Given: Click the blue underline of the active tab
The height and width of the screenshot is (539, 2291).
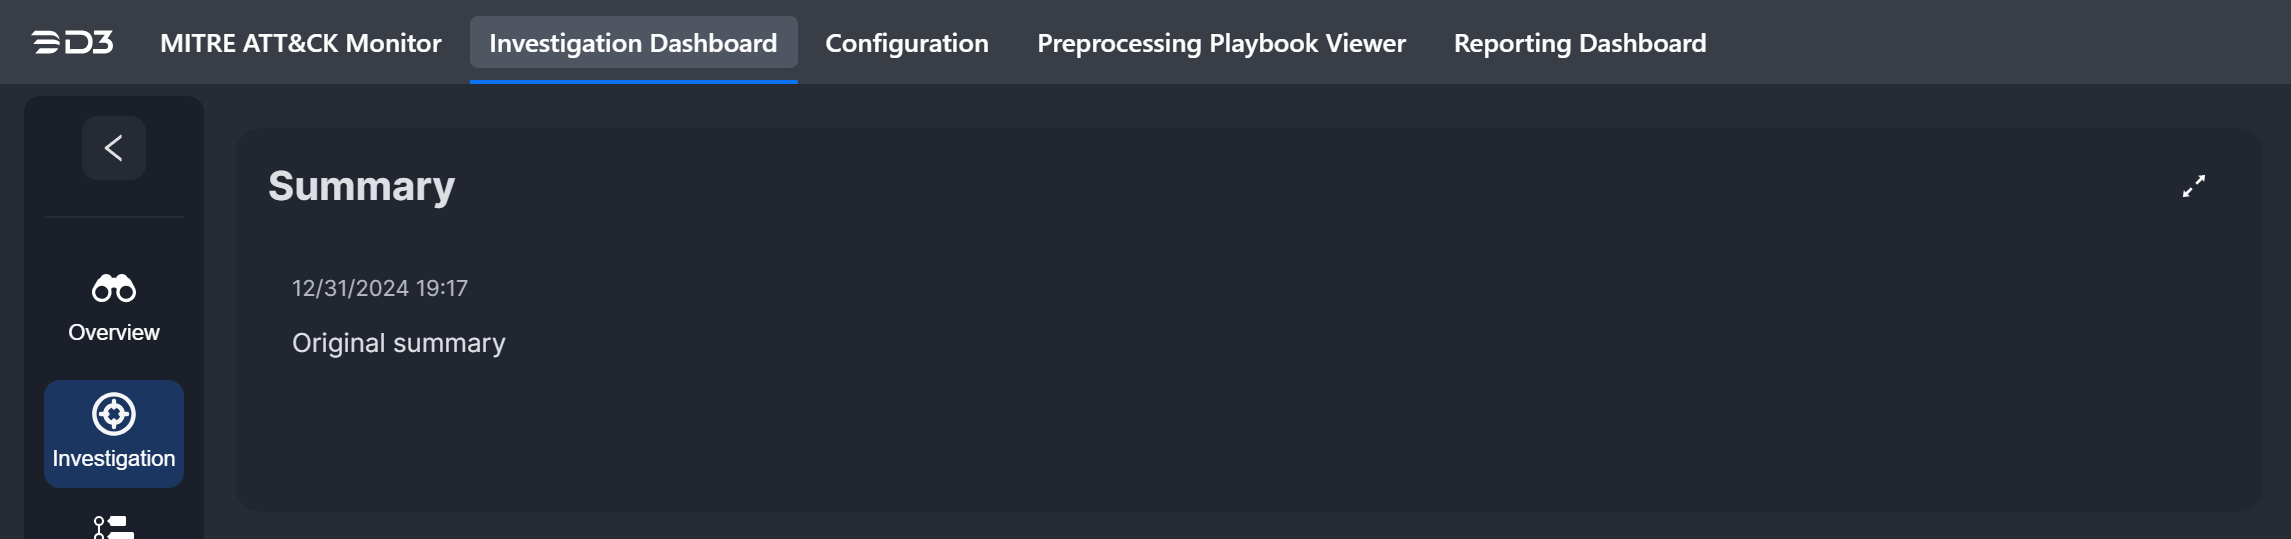Looking at the screenshot, I should pos(633,81).
